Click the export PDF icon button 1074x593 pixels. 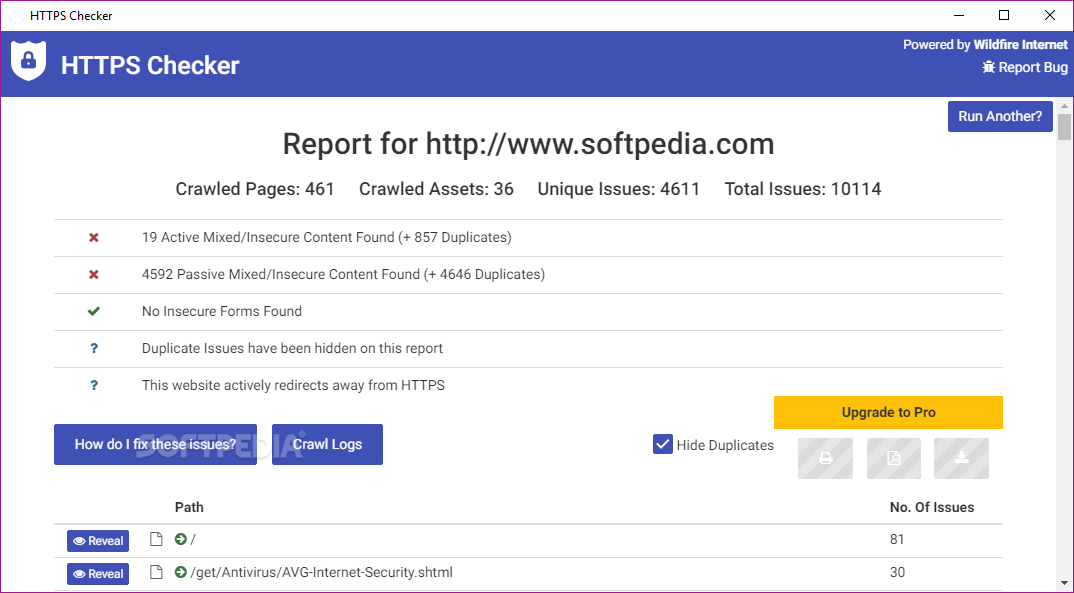point(894,458)
